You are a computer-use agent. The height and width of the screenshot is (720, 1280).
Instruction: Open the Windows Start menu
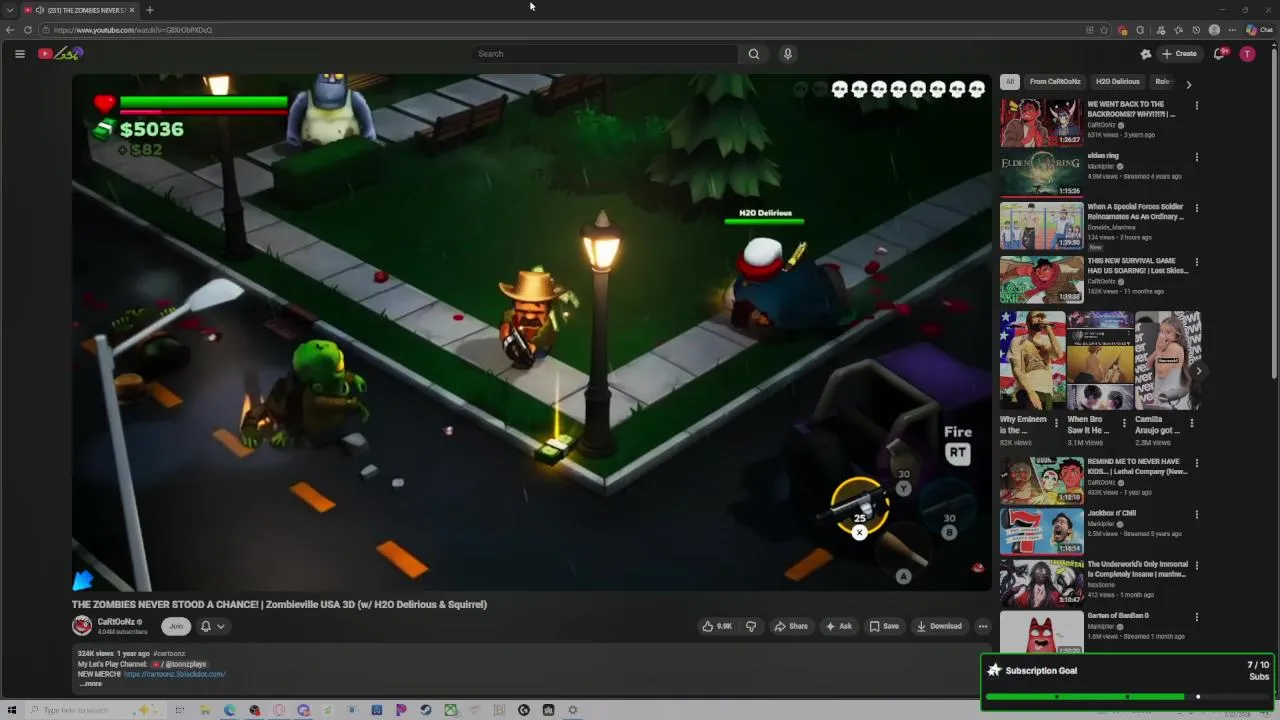coord(12,710)
